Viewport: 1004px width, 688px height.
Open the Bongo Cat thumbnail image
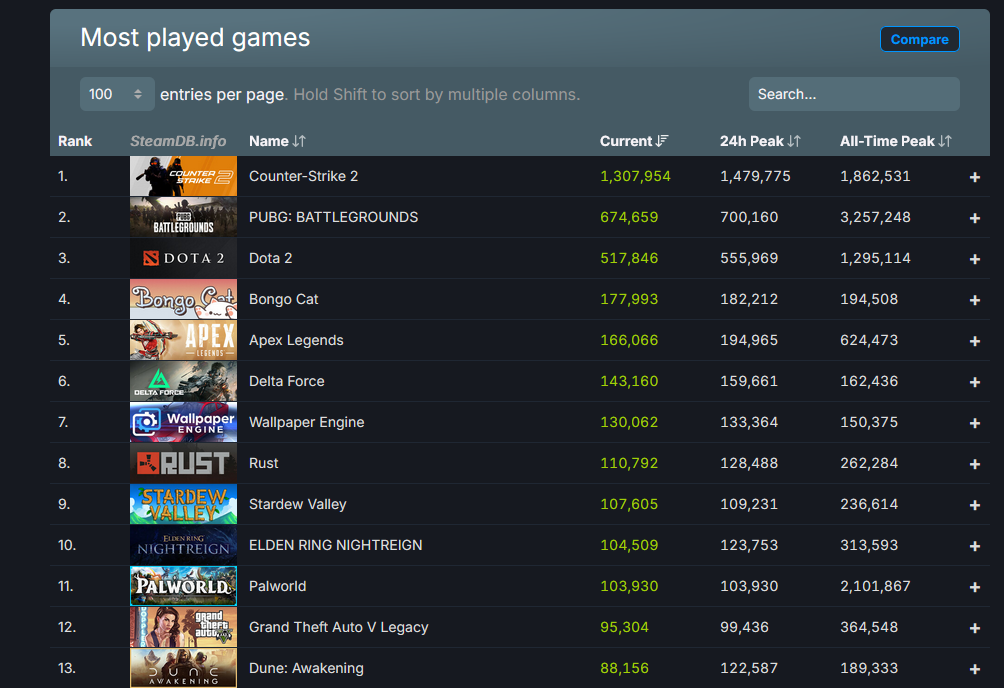pyautogui.click(x=183, y=299)
